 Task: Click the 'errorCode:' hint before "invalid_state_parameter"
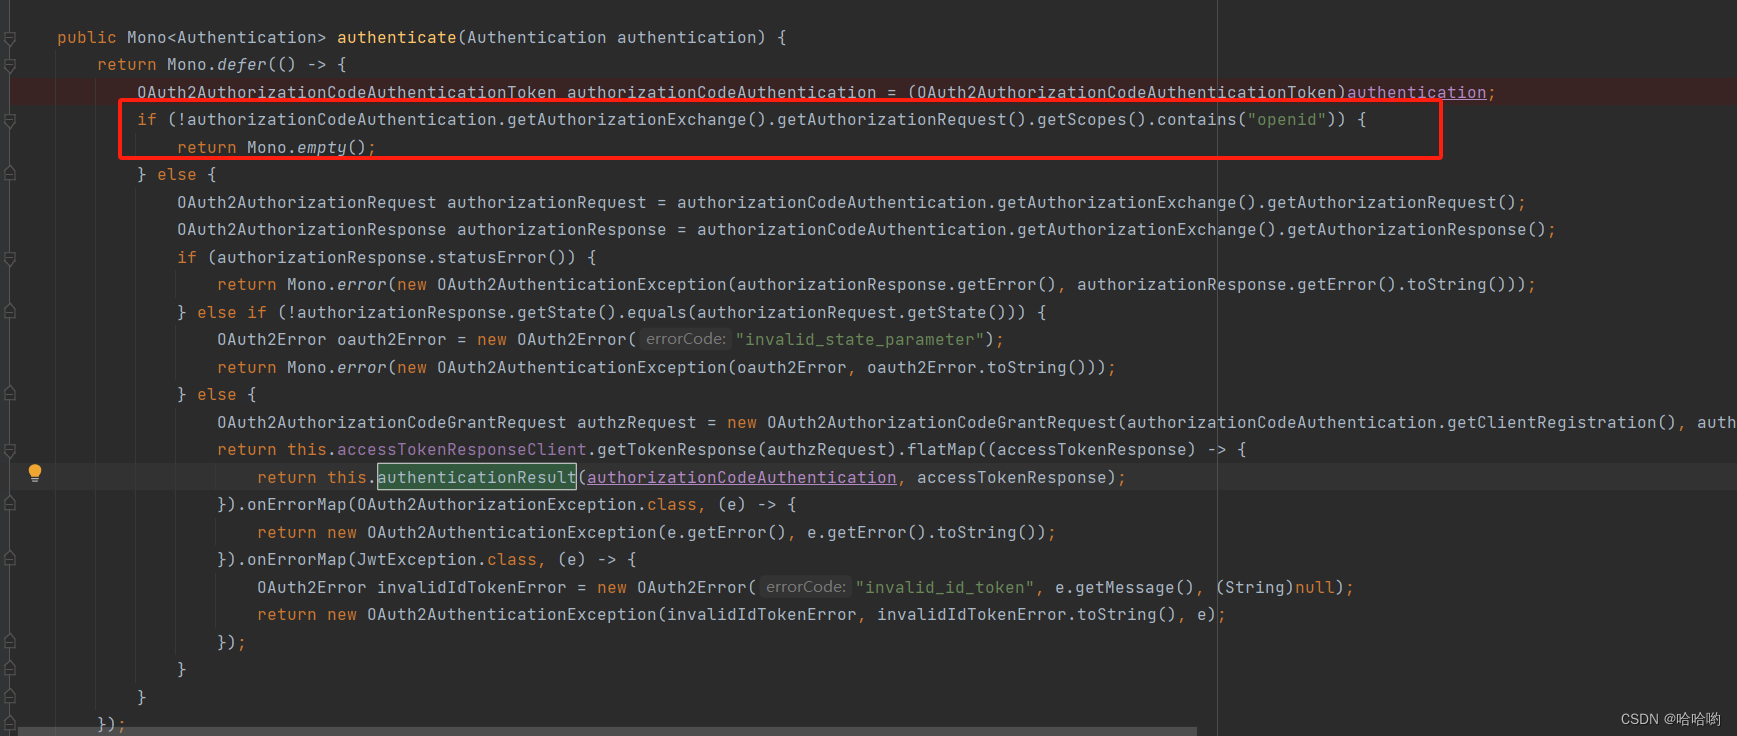686,339
